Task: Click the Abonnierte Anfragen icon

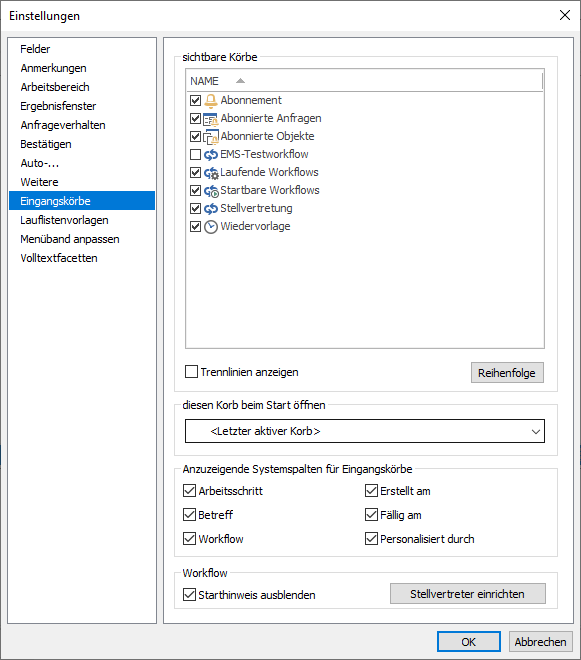Action: [x=211, y=119]
